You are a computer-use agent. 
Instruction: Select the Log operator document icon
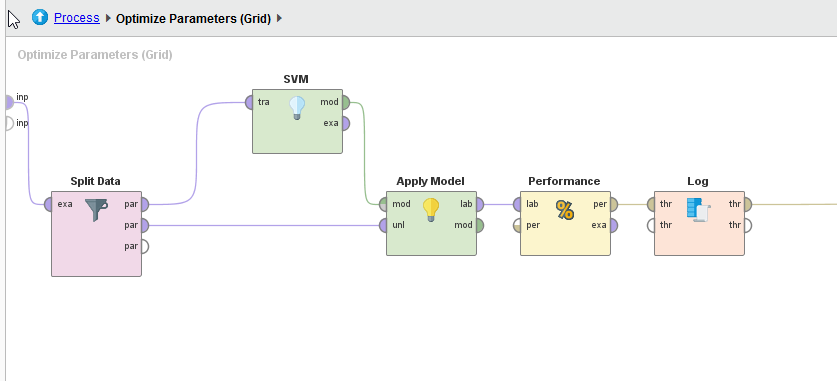[x=698, y=210]
